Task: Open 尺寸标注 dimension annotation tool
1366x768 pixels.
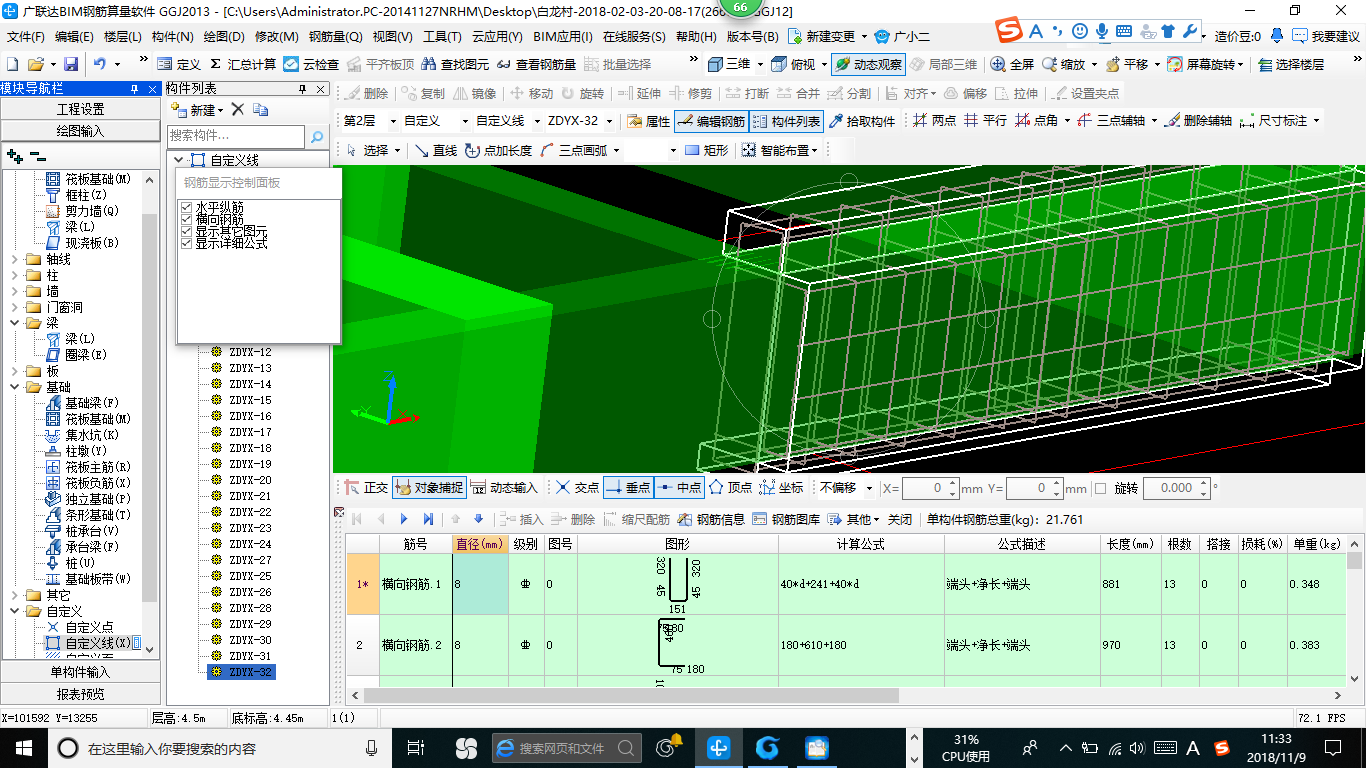Action: [x=1273, y=121]
